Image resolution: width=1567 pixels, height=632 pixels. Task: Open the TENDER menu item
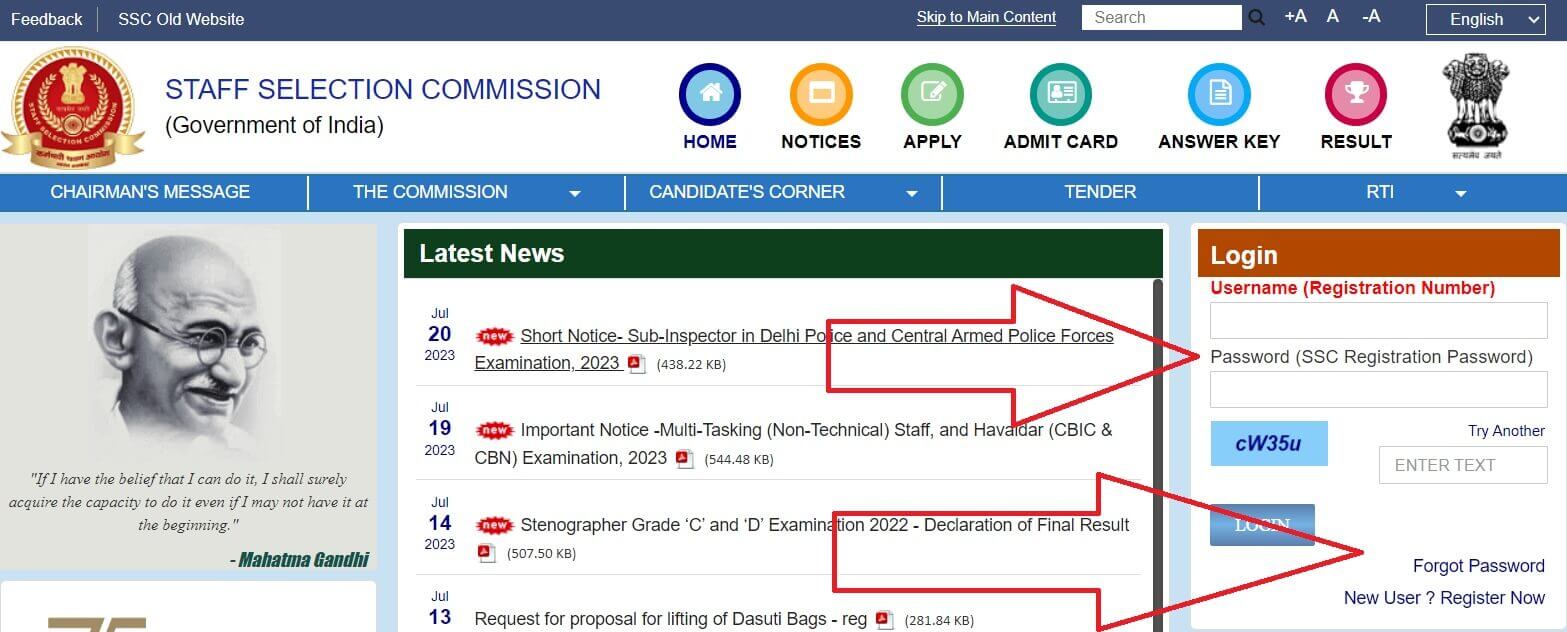1100,192
